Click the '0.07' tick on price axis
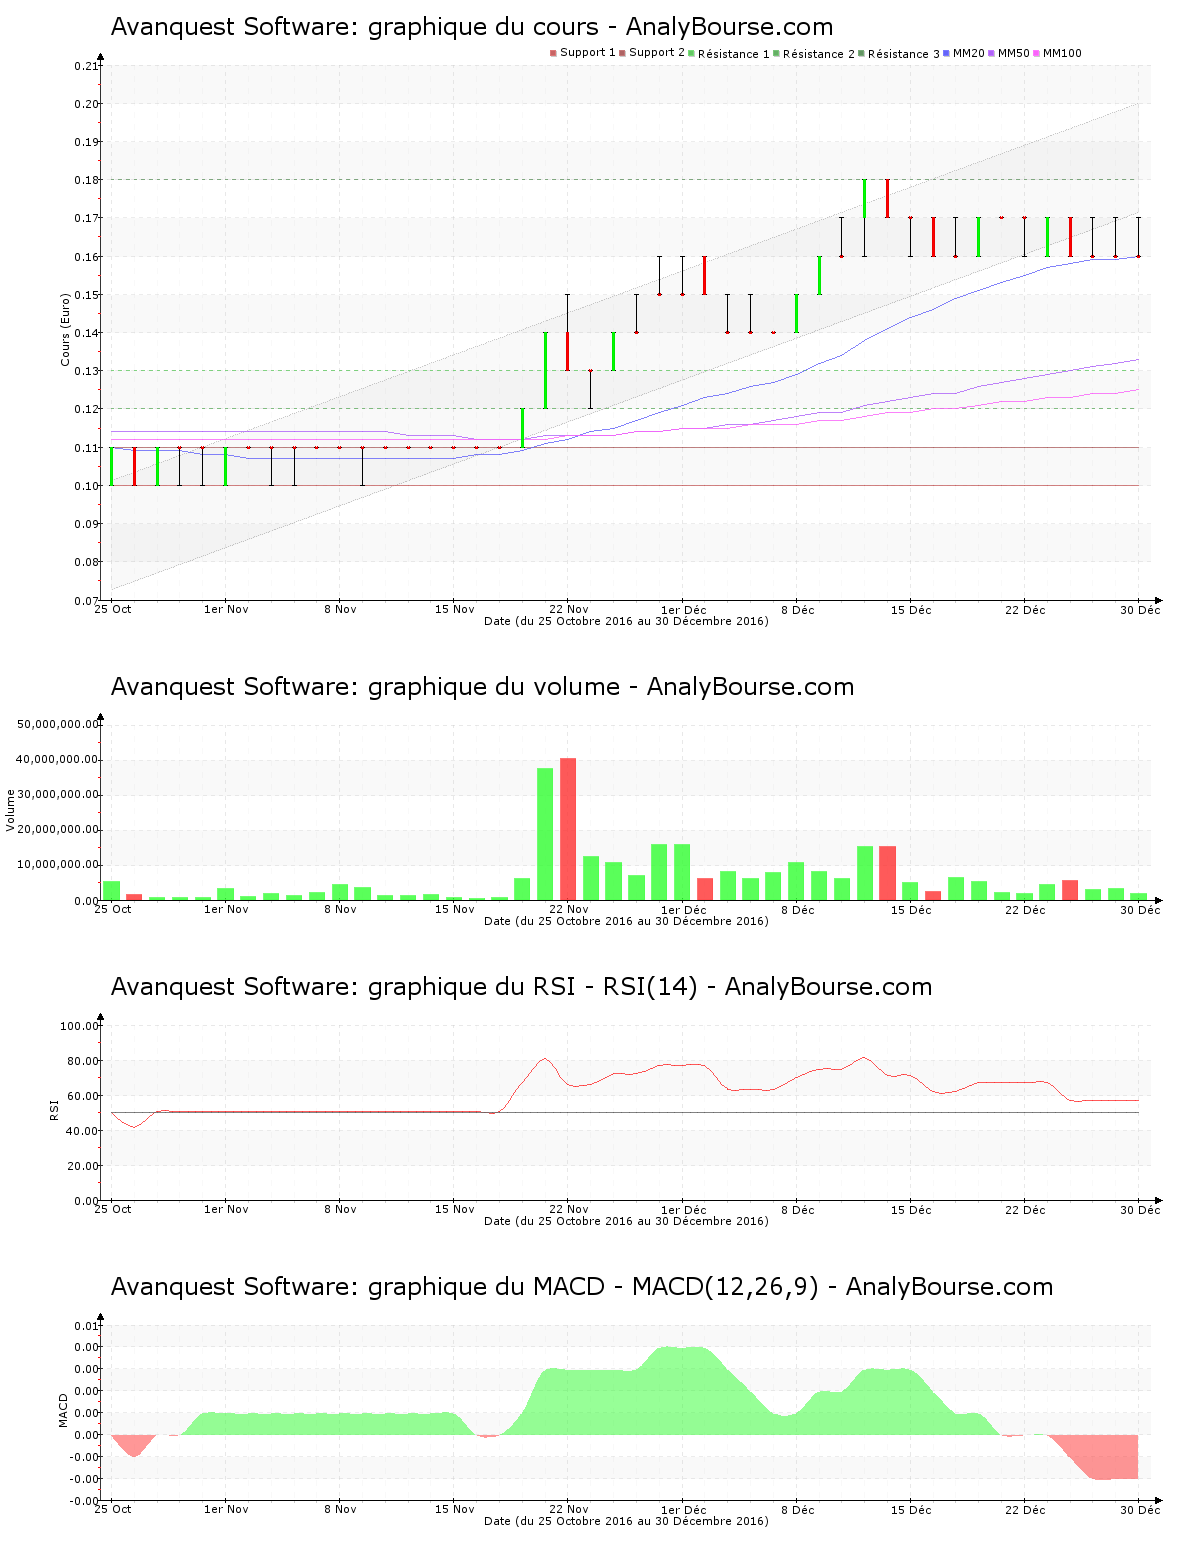Viewport: 1200px width, 1550px height. [87, 600]
